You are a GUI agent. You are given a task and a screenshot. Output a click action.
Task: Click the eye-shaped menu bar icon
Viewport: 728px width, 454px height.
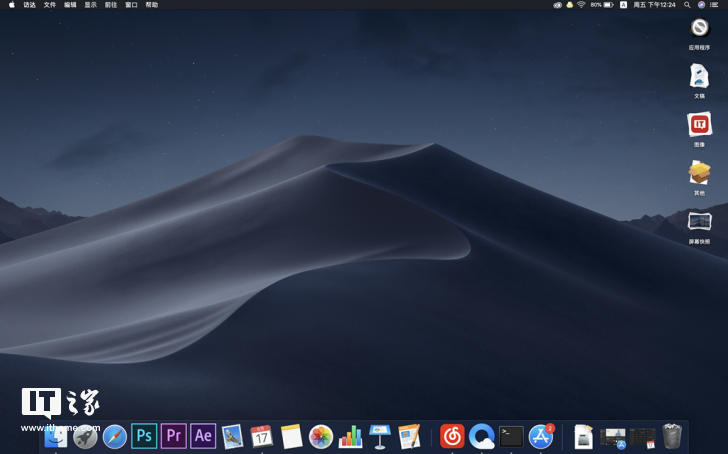pos(558,5)
